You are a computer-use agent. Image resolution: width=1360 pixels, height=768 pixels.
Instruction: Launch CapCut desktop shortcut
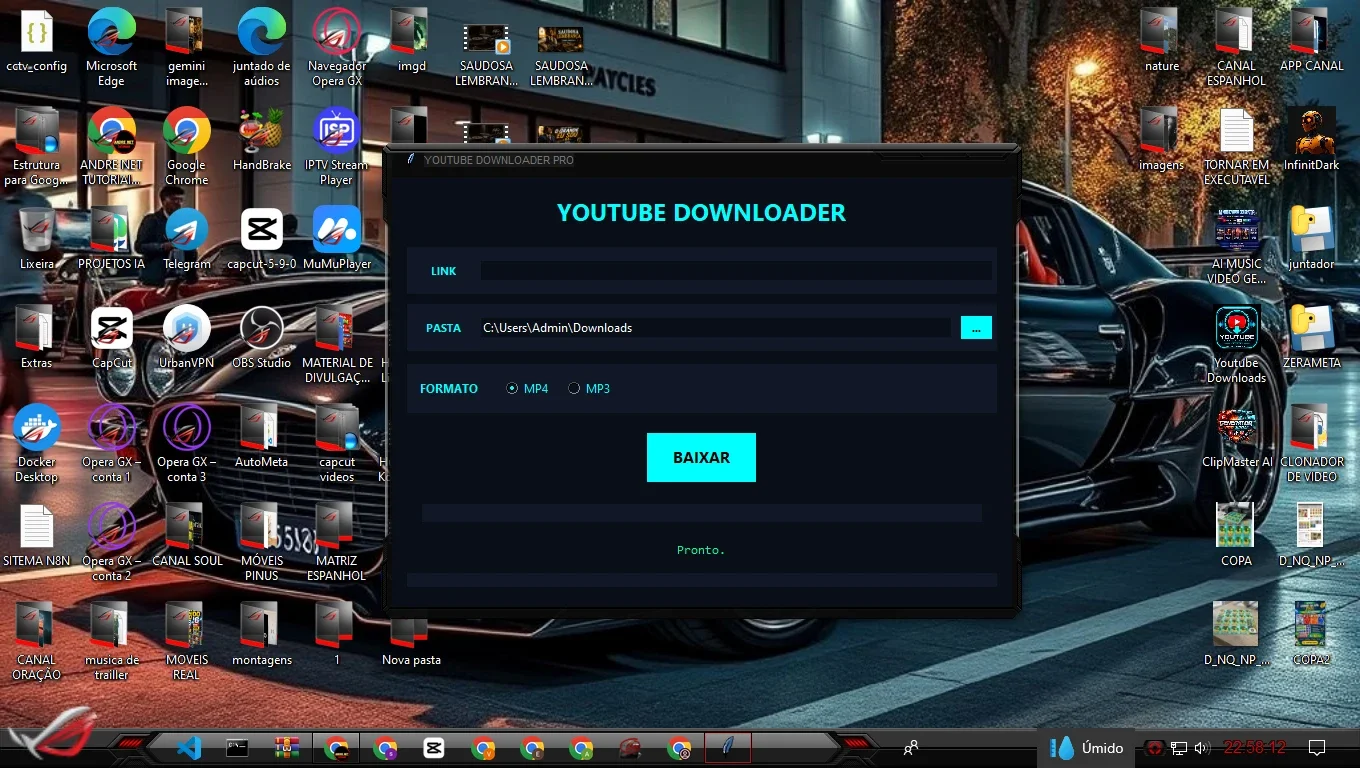click(112, 338)
